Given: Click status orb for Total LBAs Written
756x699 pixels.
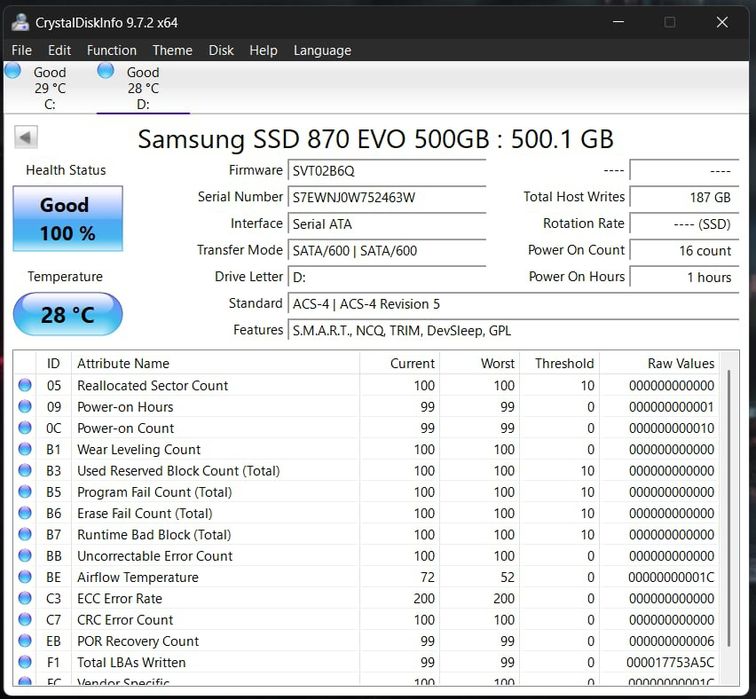Looking at the screenshot, I should tap(25, 662).
